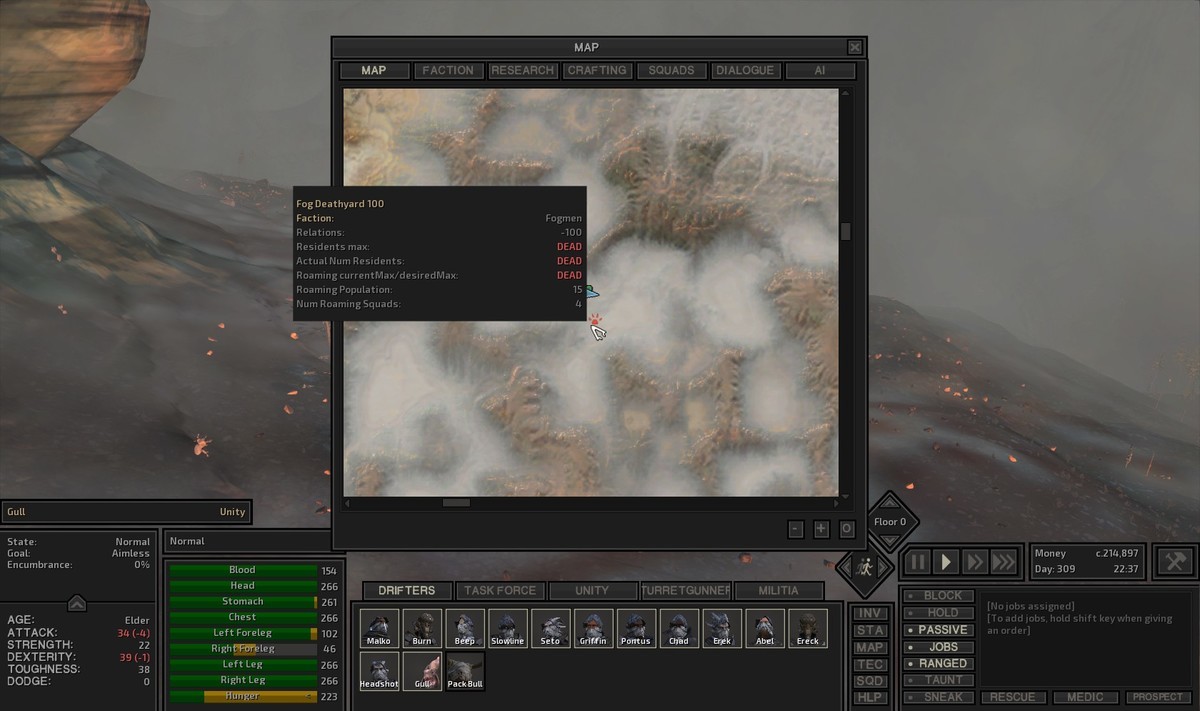Select the UNITY squad tab

(x=592, y=591)
